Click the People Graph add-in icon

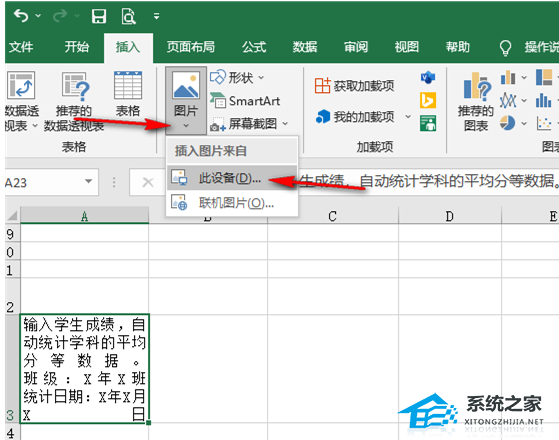coord(428,123)
